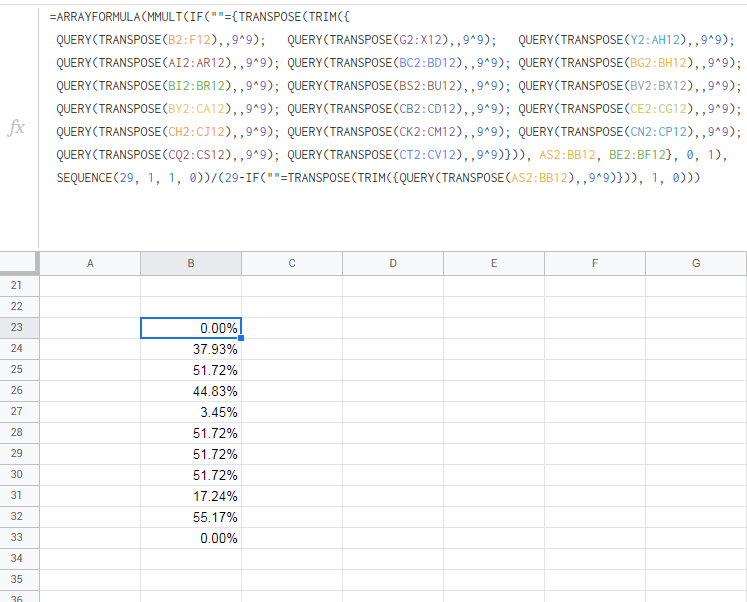
Task: Select row 24 header
Action: point(19,348)
